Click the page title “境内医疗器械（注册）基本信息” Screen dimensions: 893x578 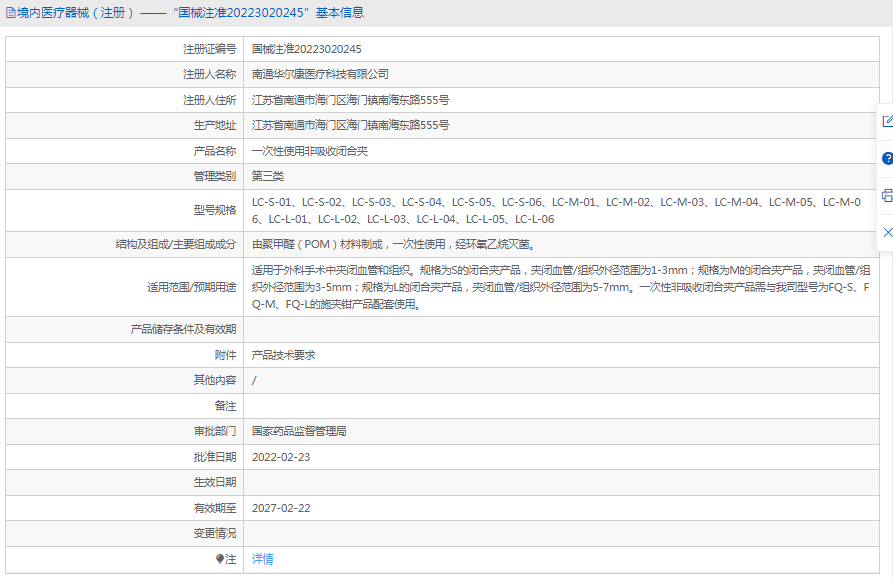[190, 13]
